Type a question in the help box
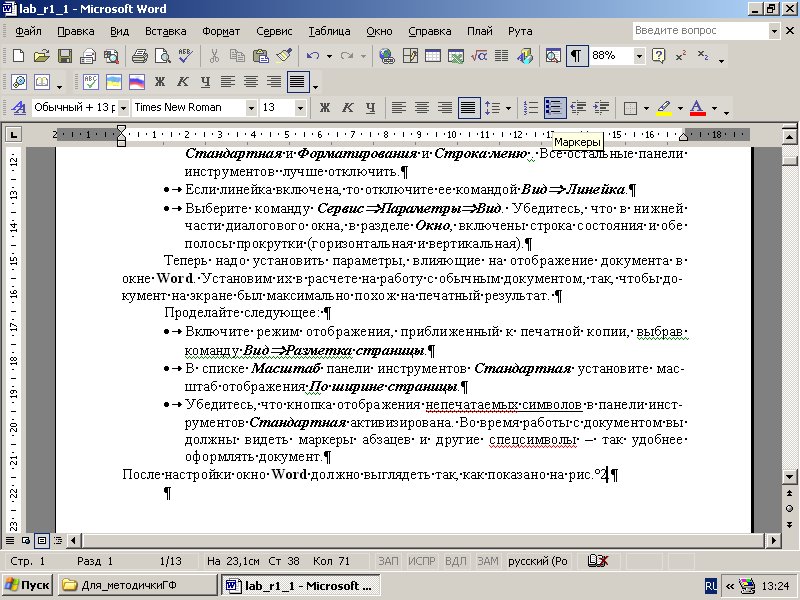 (x=701, y=31)
